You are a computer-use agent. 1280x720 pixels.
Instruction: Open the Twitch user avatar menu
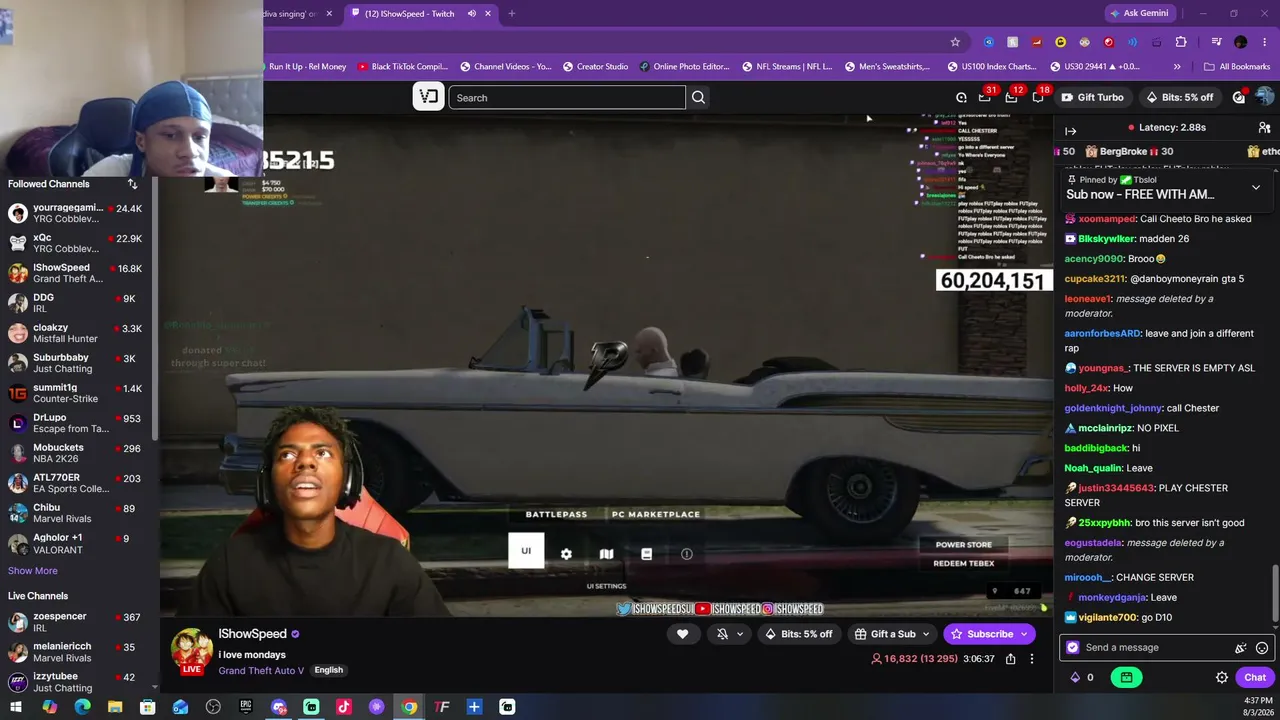(1265, 97)
